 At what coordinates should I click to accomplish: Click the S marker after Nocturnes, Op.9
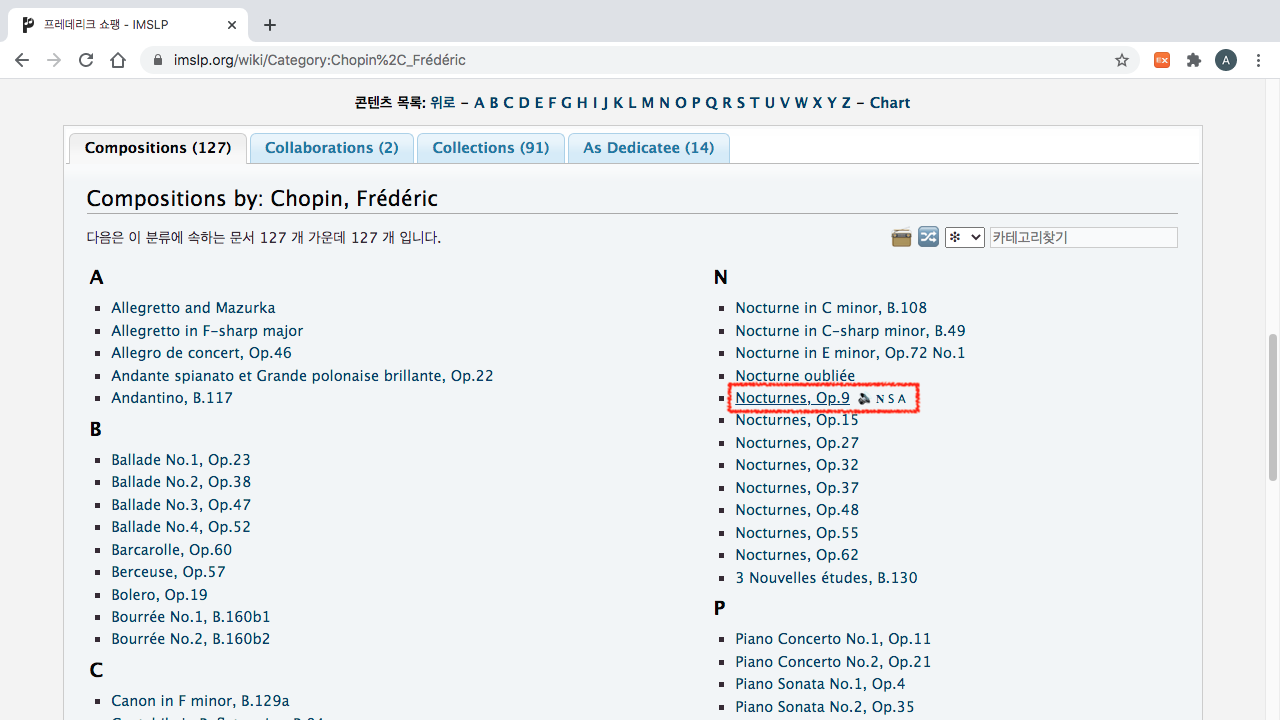pyautogui.click(x=891, y=399)
